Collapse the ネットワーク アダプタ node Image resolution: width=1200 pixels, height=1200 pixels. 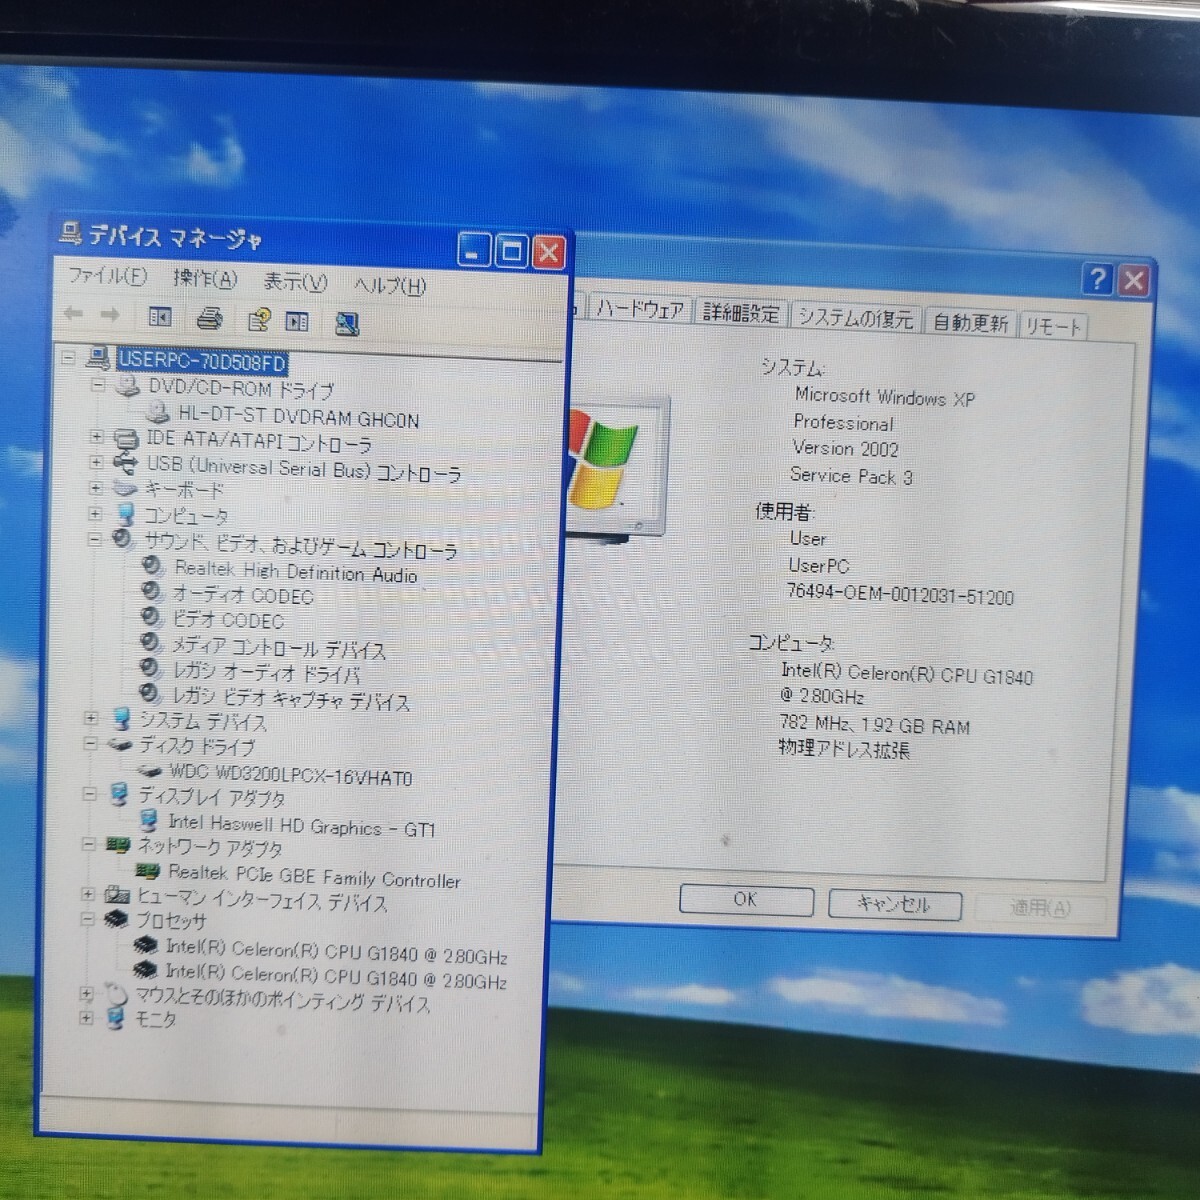(x=89, y=845)
